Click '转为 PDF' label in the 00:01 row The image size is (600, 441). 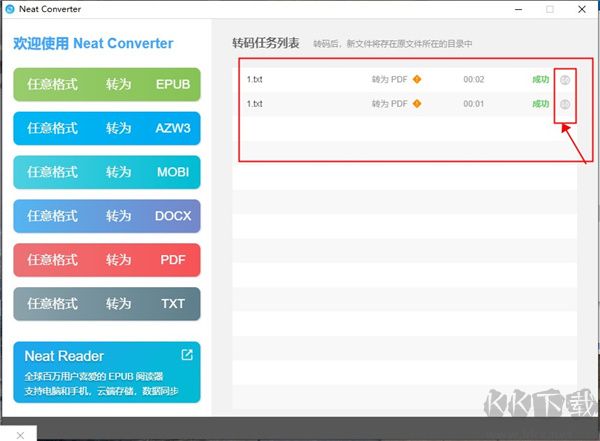pyautogui.click(x=390, y=104)
